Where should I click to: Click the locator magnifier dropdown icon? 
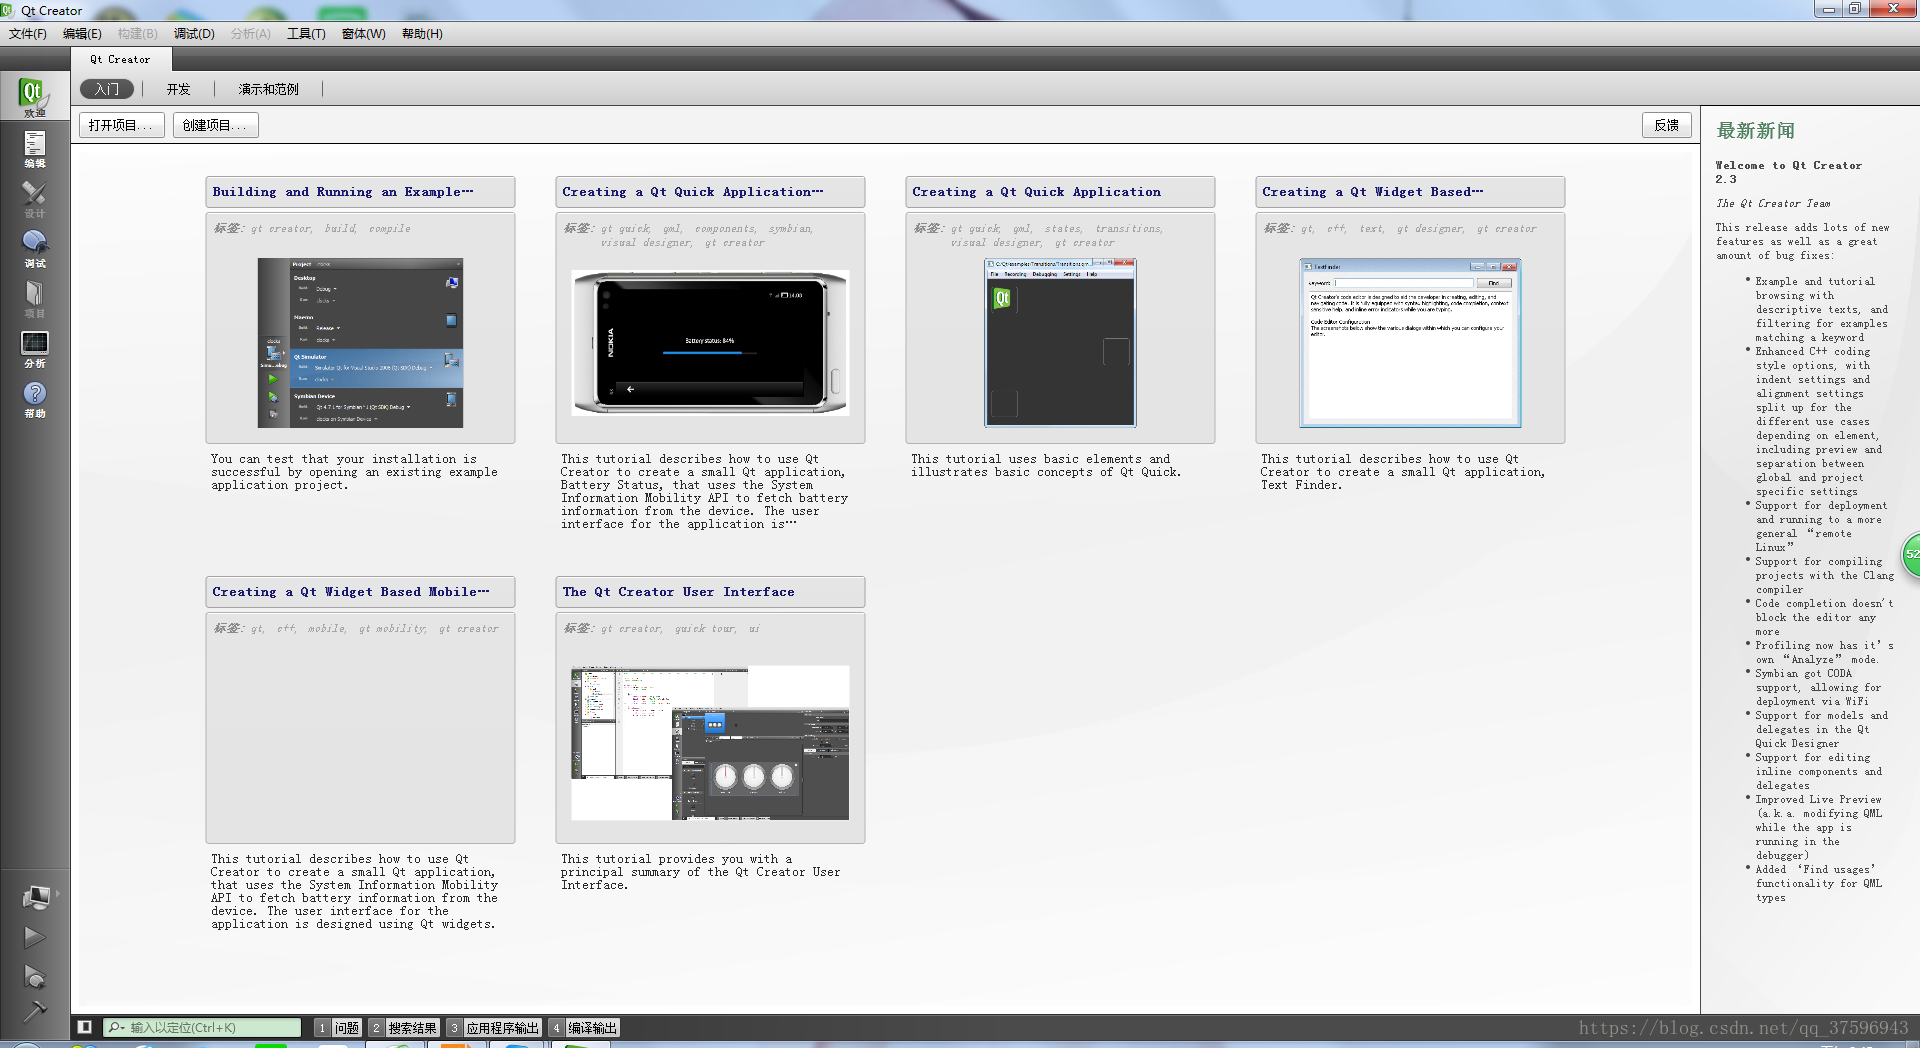click(116, 1027)
